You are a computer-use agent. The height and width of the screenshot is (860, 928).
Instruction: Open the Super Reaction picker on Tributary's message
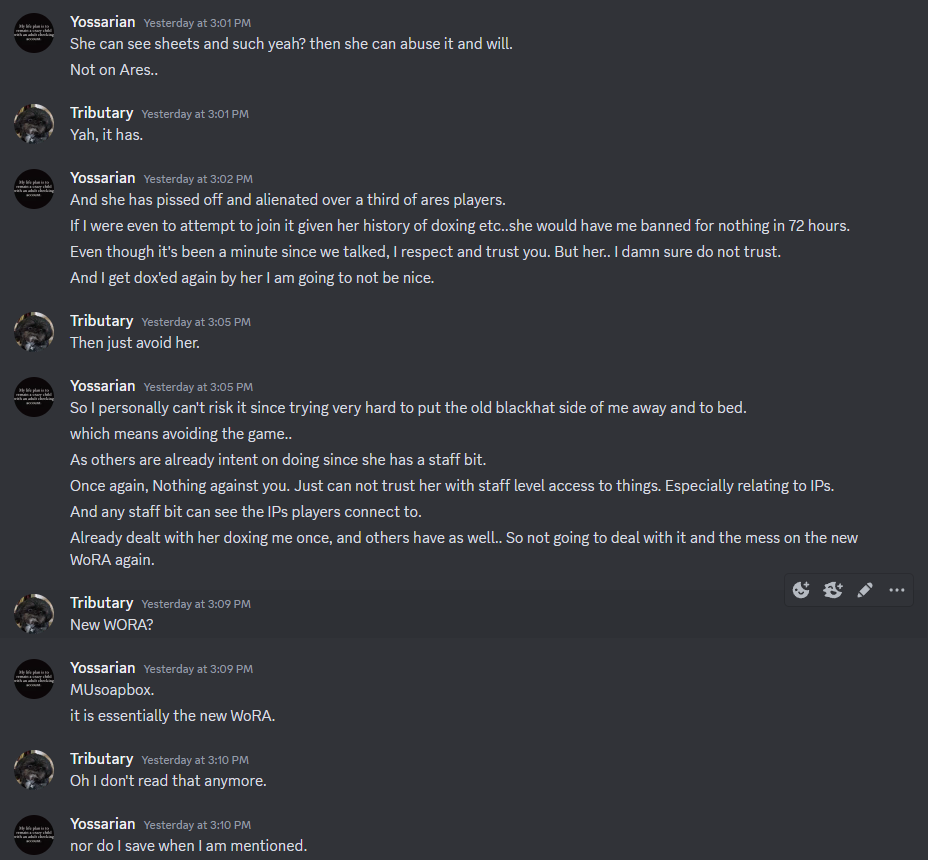coord(833,590)
